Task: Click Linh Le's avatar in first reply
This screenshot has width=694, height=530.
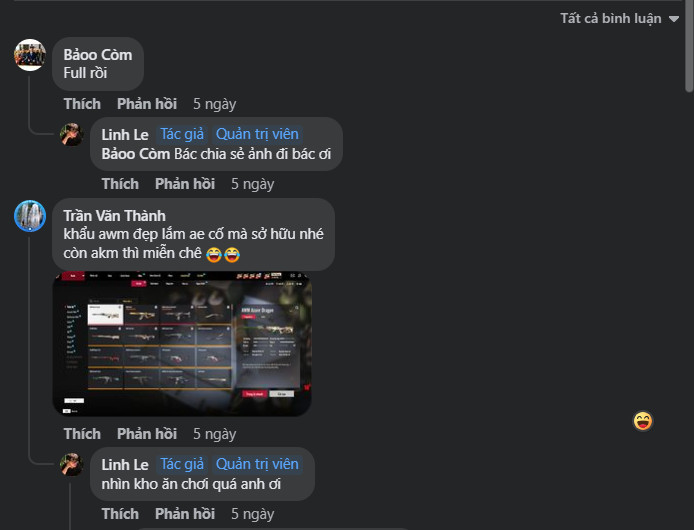Action: 72,134
